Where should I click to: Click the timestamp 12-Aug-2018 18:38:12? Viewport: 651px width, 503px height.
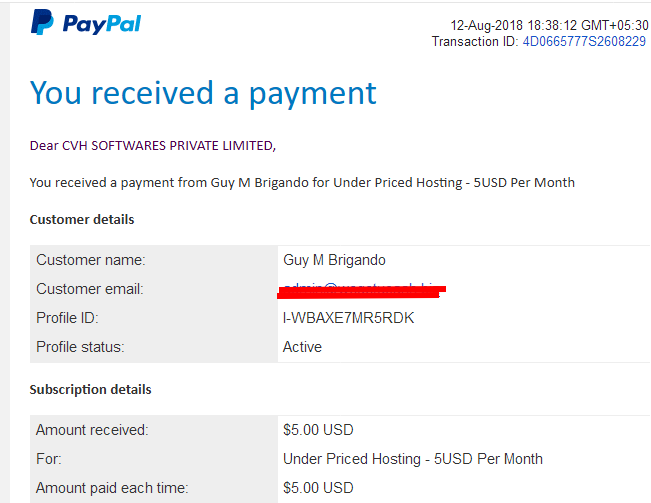[514, 25]
